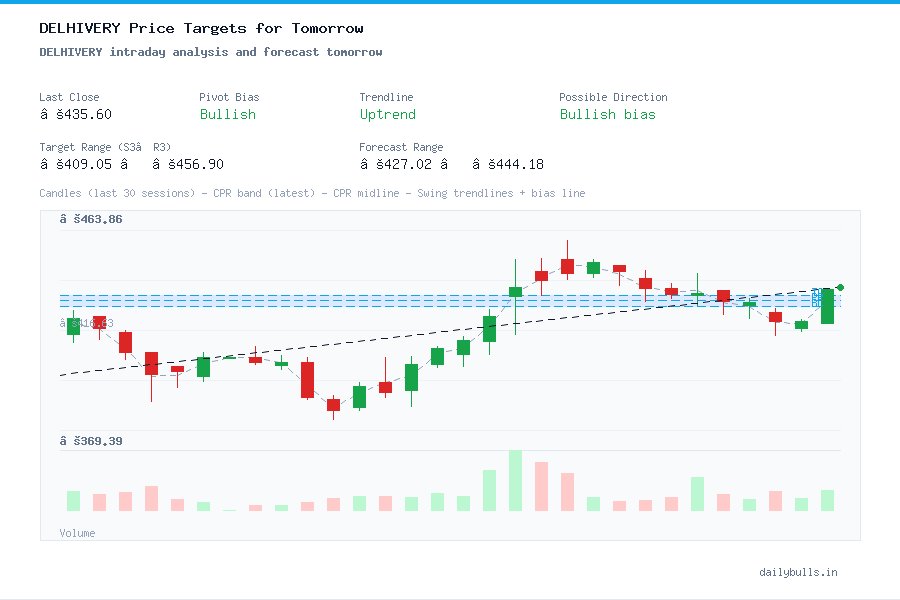Select the green dot marker ending the bias line

pos(840,286)
